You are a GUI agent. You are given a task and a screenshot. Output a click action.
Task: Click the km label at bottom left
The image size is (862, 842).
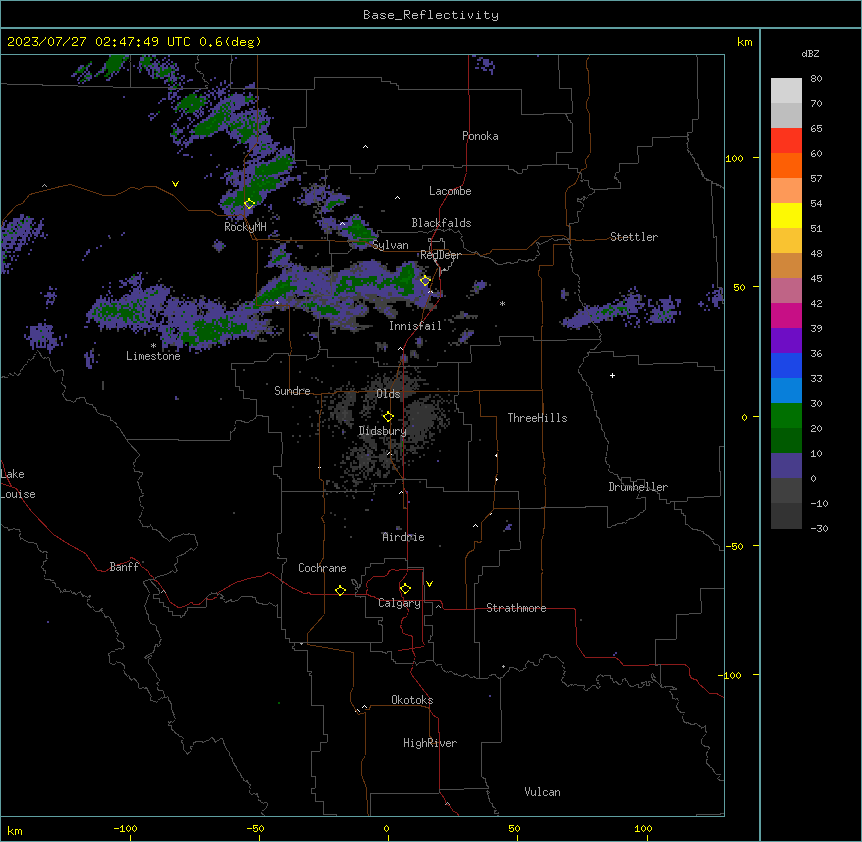pos(15,830)
